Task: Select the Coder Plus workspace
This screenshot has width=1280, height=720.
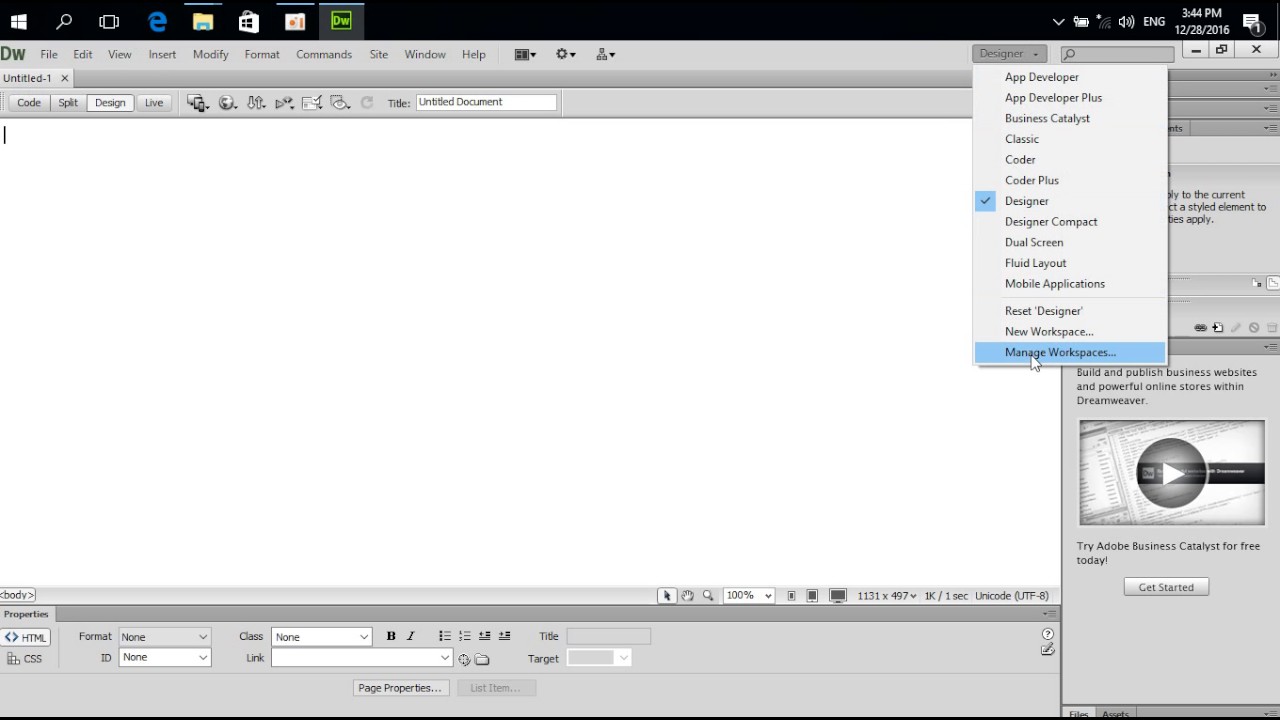Action: (x=1070, y=181)
